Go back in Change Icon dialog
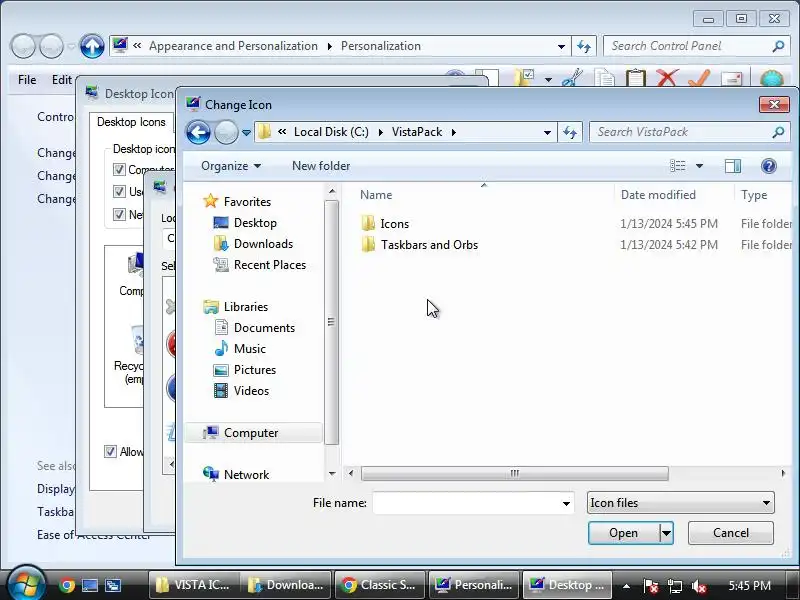Image resolution: width=800 pixels, height=600 pixels. [x=198, y=133]
